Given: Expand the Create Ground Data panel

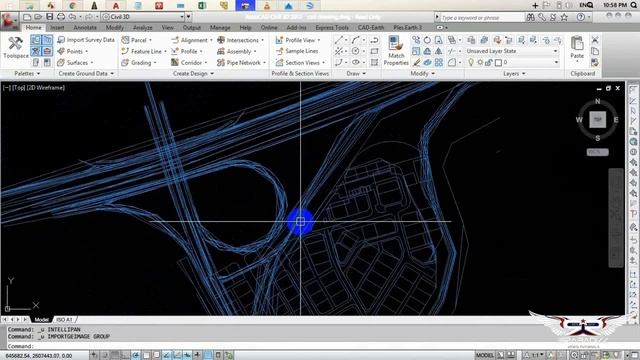Looking at the screenshot, I should [86, 73].
